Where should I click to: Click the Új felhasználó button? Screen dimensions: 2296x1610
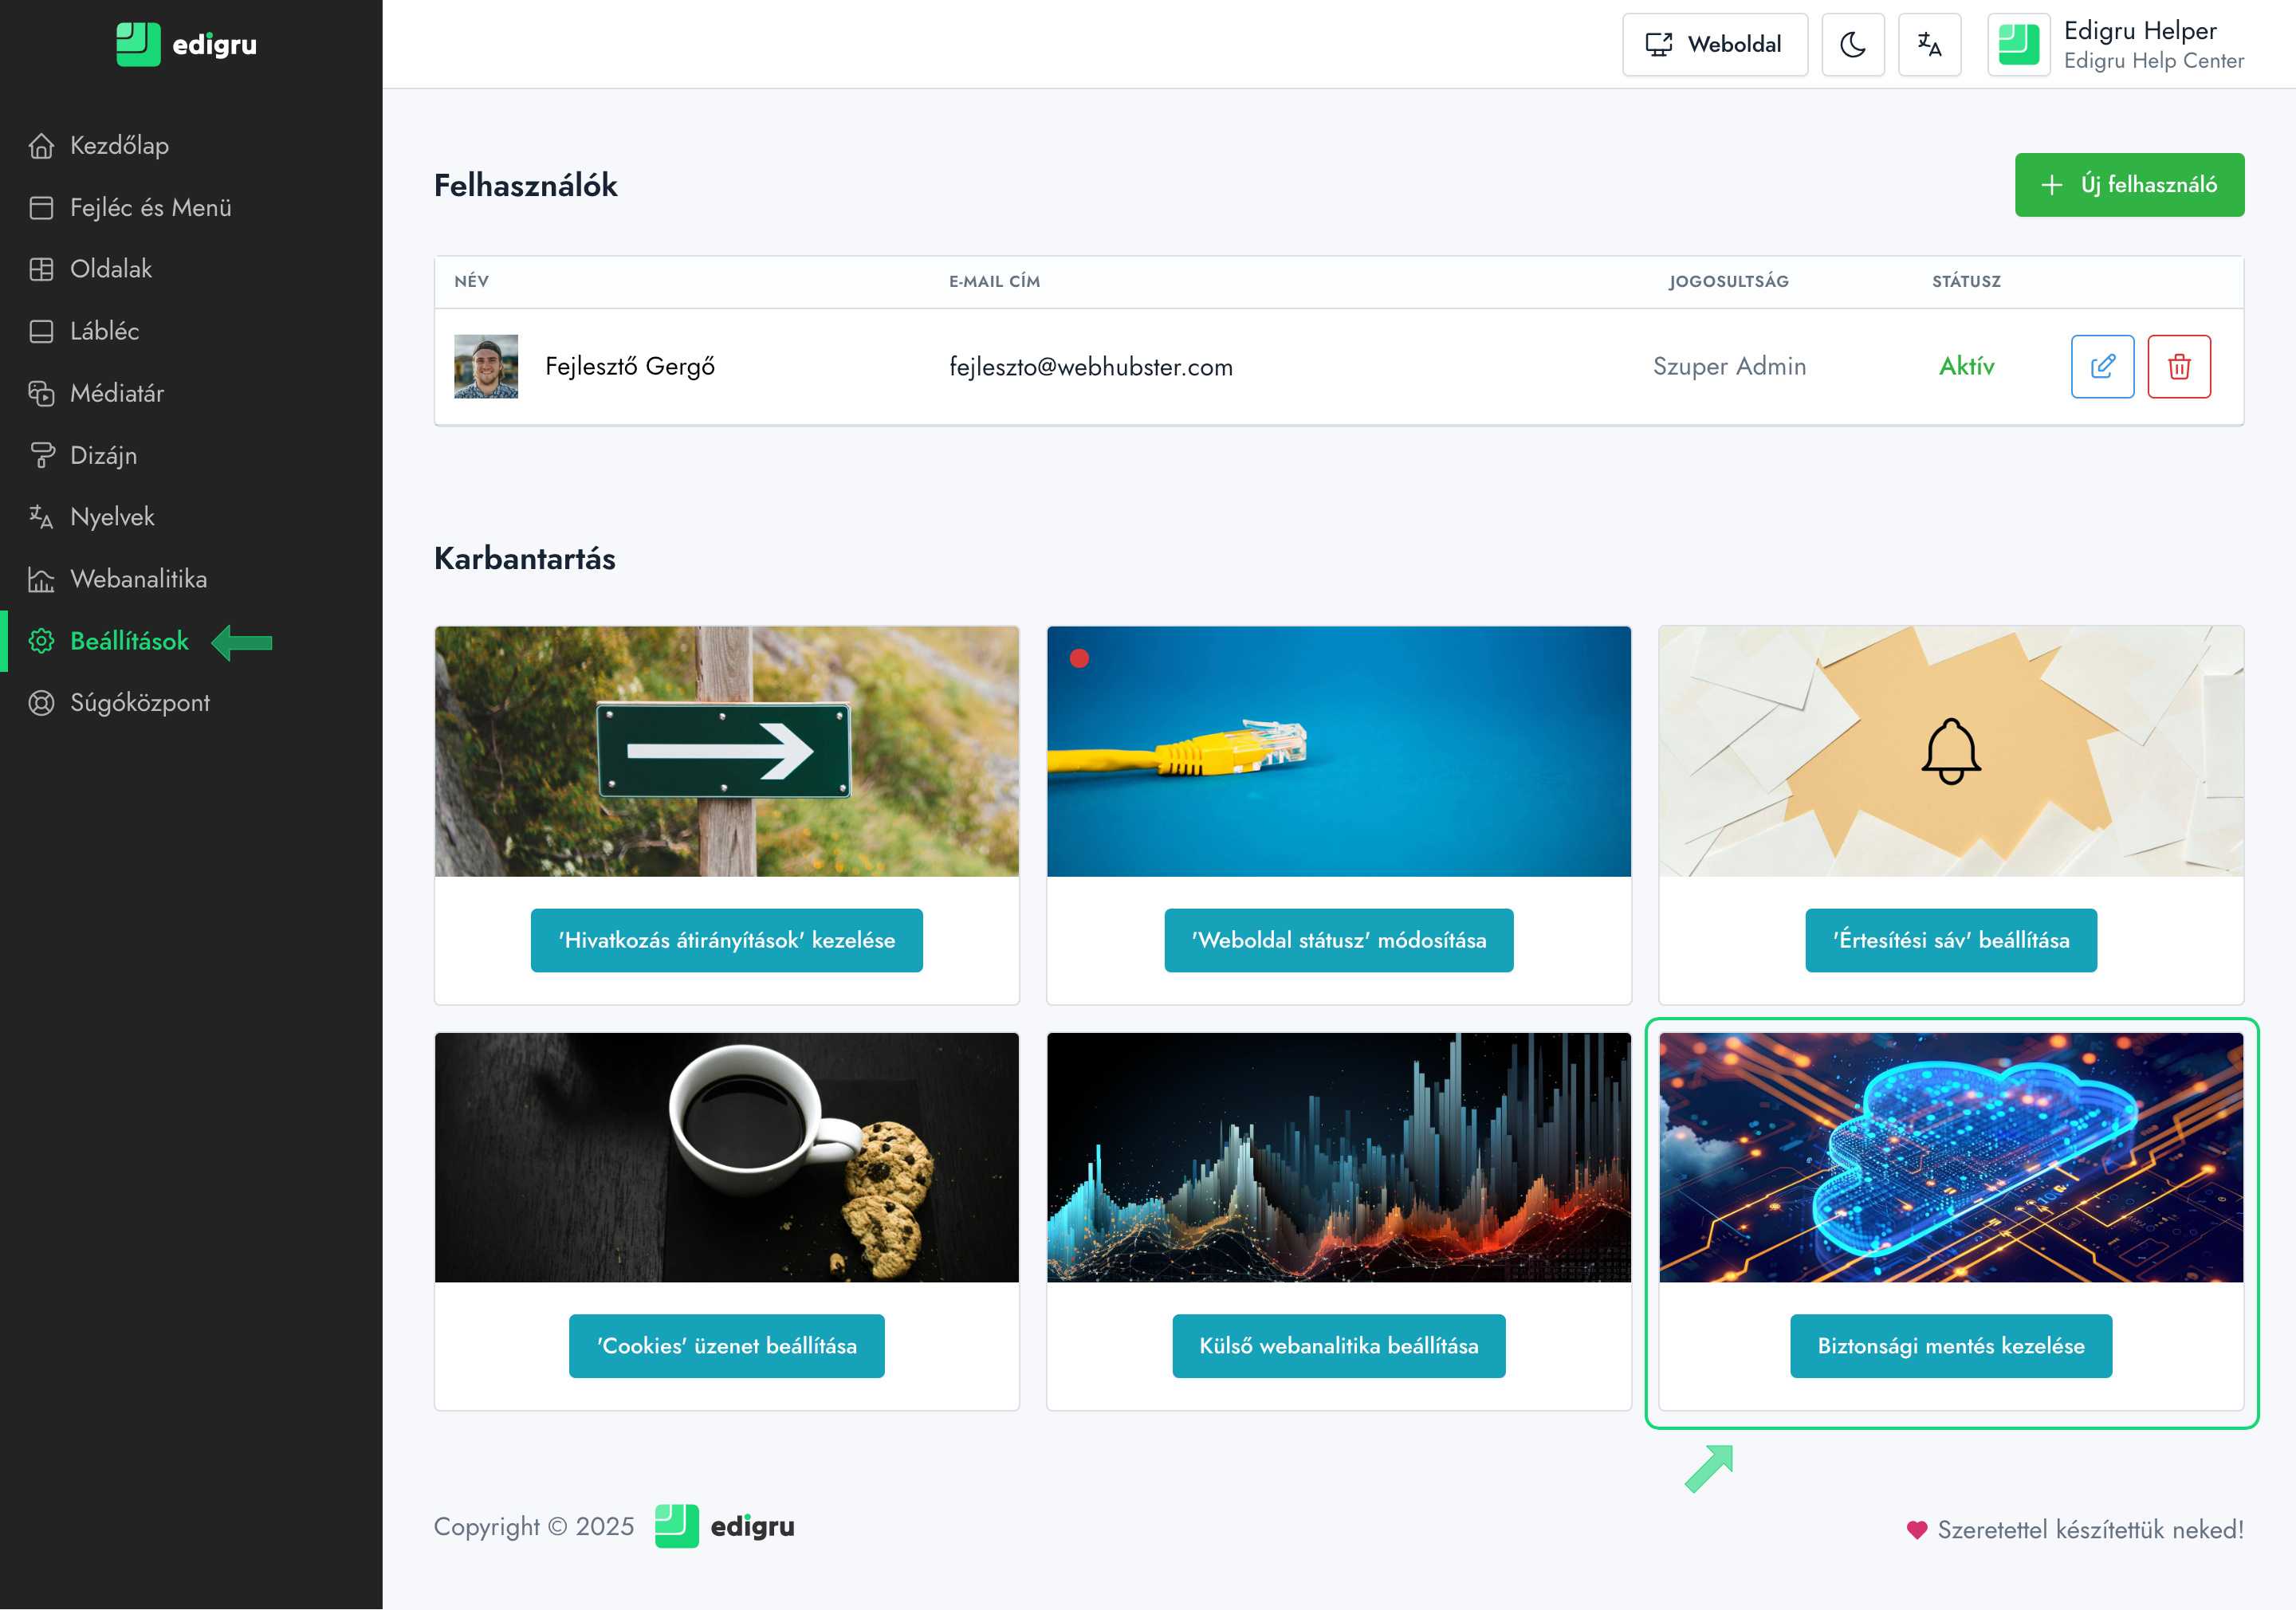[x=2129, y=185]
